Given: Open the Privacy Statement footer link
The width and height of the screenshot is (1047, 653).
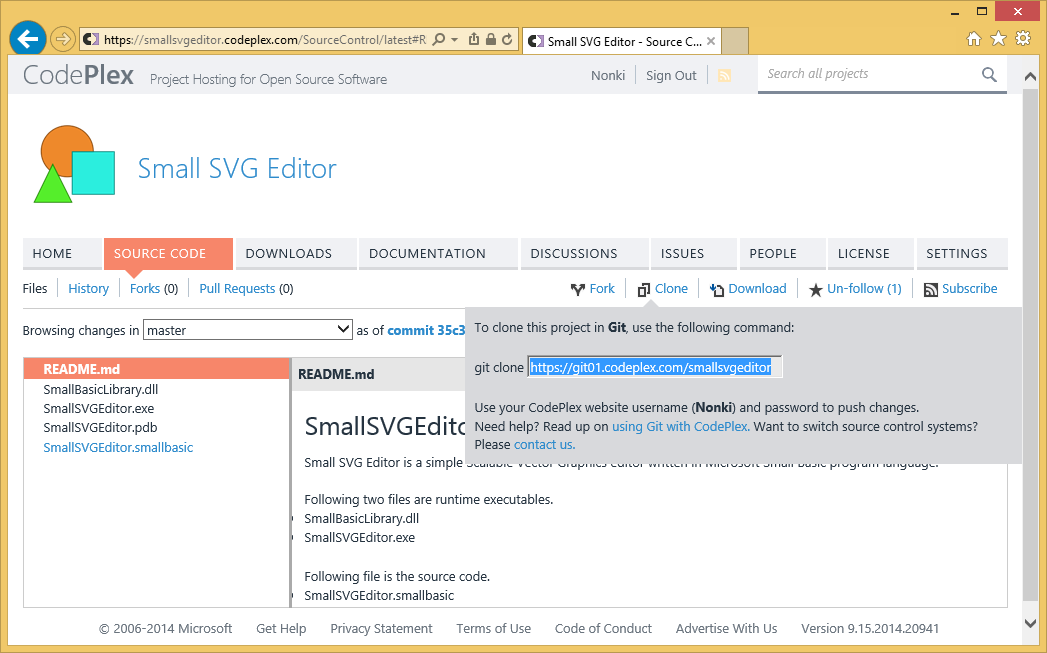Looking at the screenshot, I should pyautogui.click(x=381, y=628).
